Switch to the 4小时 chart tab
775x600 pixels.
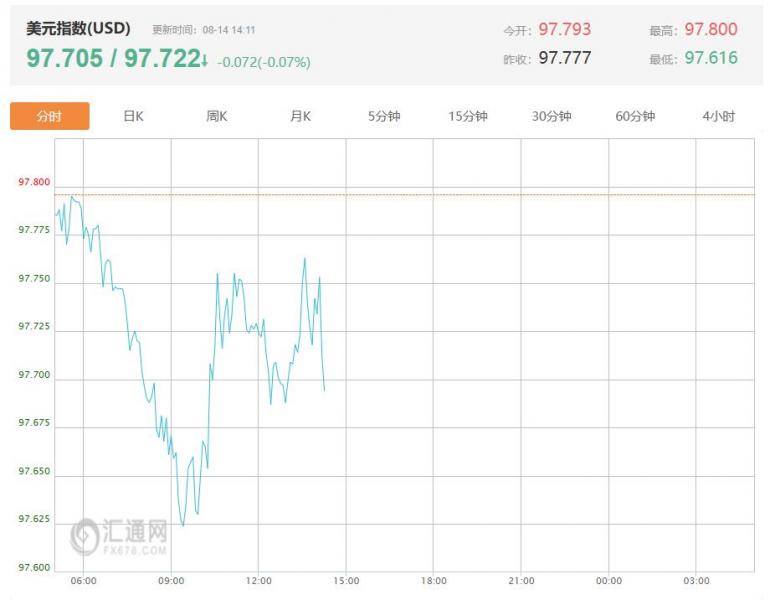pyautogui.click(x=719, y=116)
